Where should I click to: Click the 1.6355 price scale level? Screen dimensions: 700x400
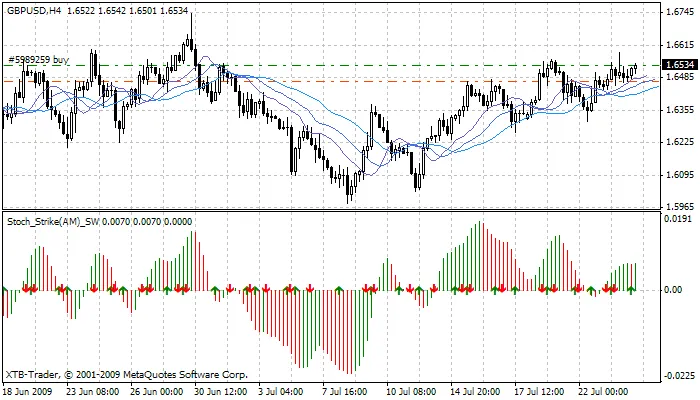tap(679, 110)
